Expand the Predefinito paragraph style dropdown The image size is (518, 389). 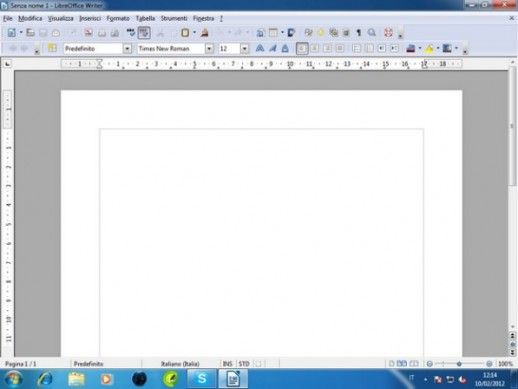127,49
